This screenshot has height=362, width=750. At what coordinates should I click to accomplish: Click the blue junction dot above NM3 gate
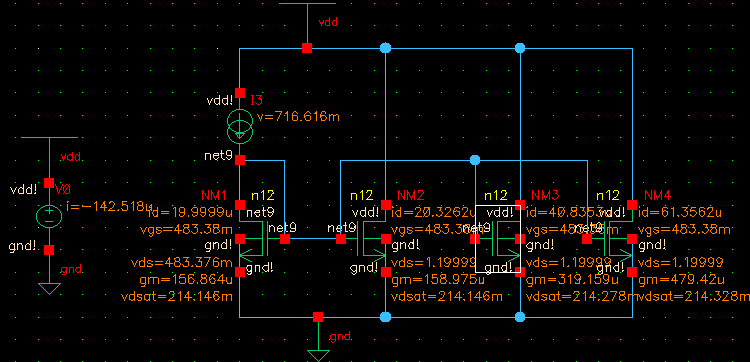tap(475, 160)
